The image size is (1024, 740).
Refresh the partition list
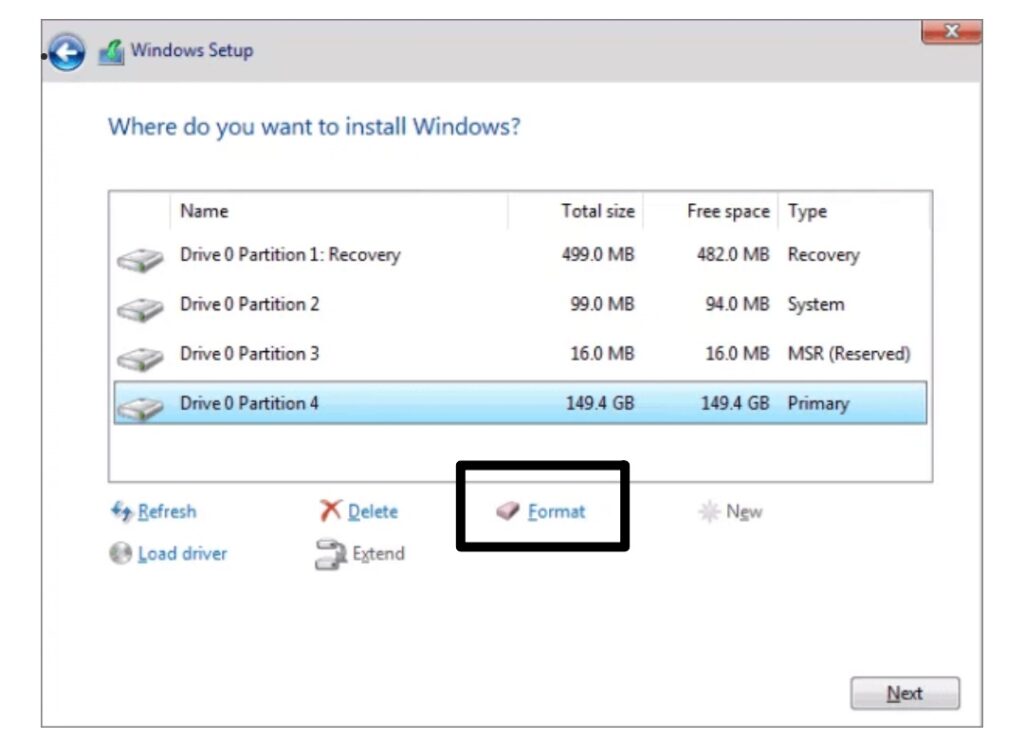point(167,511)
